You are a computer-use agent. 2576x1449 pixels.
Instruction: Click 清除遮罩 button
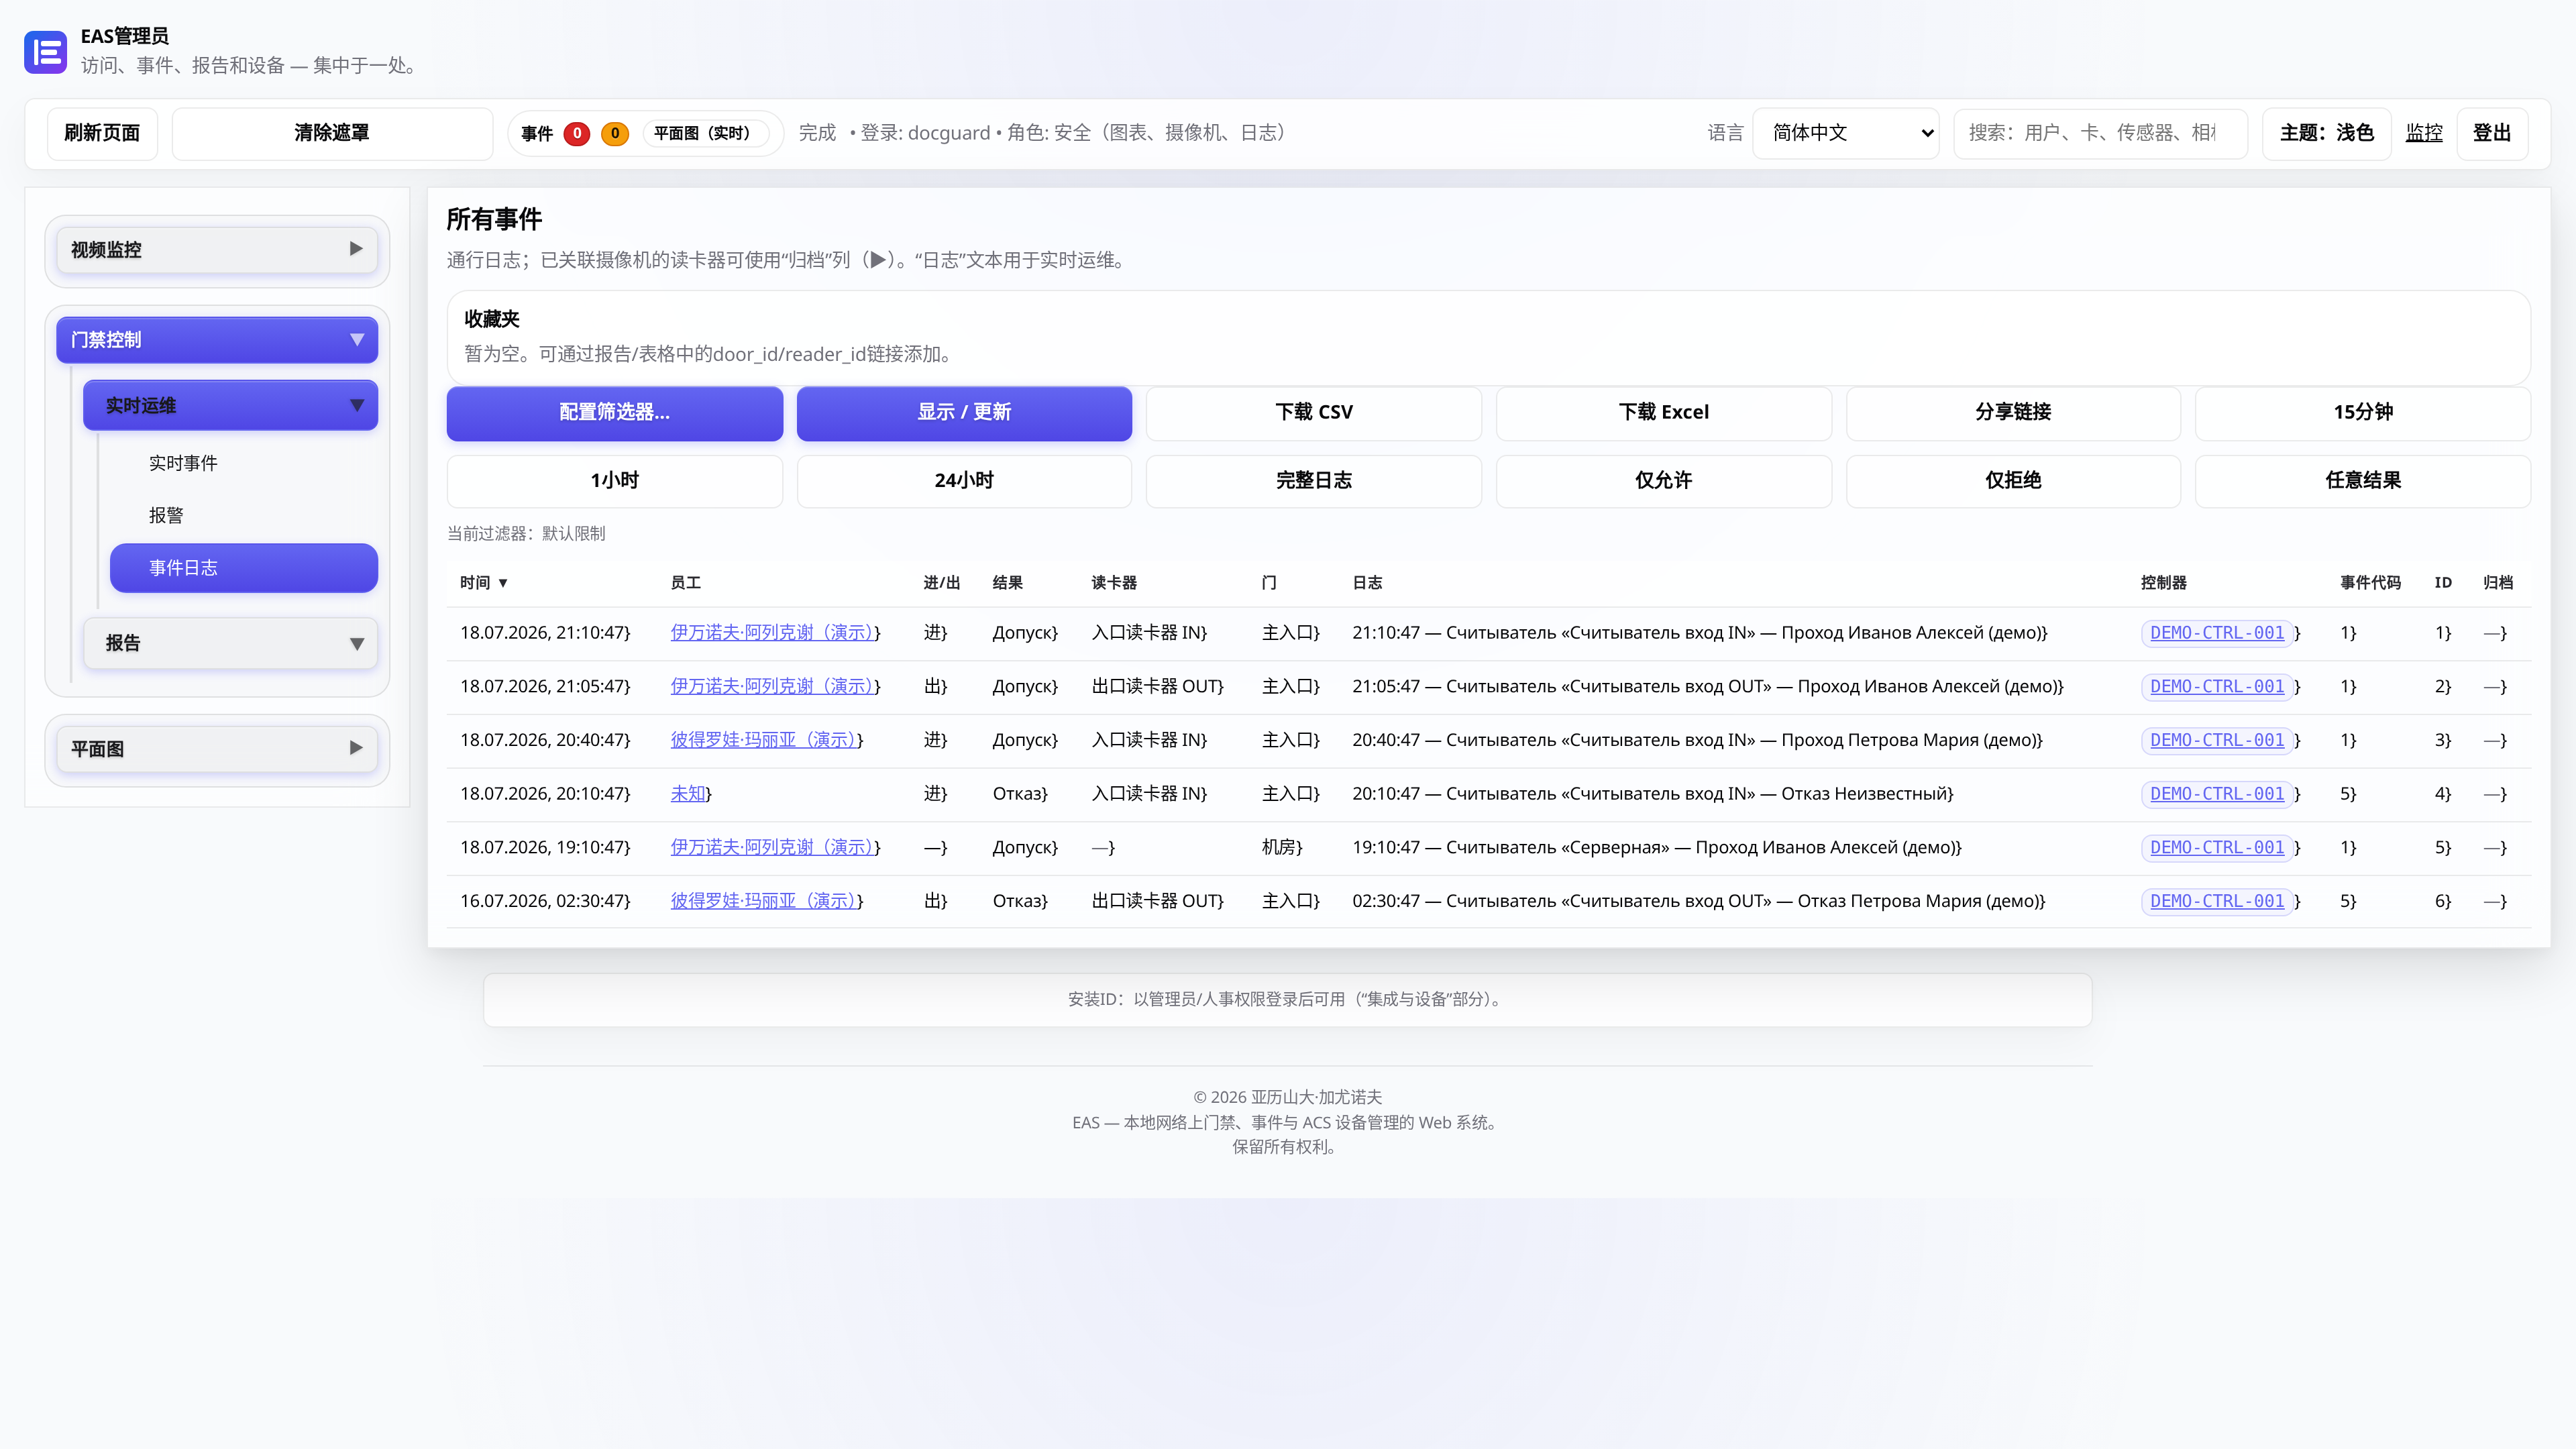[332, 133]
